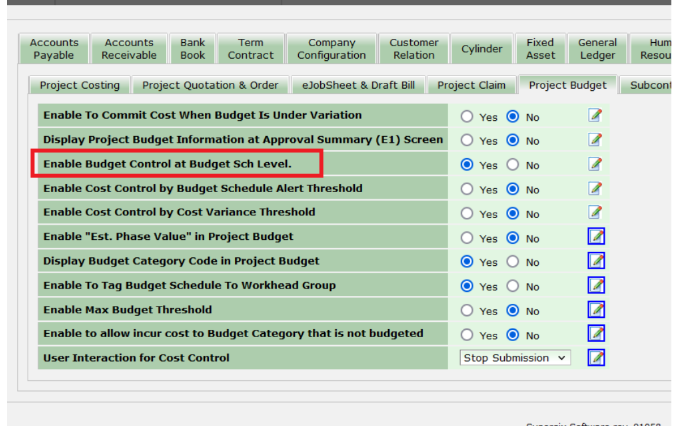Open the Stop Submission dropdown
The height and width of the screenshot is (426, 675).
515,358
